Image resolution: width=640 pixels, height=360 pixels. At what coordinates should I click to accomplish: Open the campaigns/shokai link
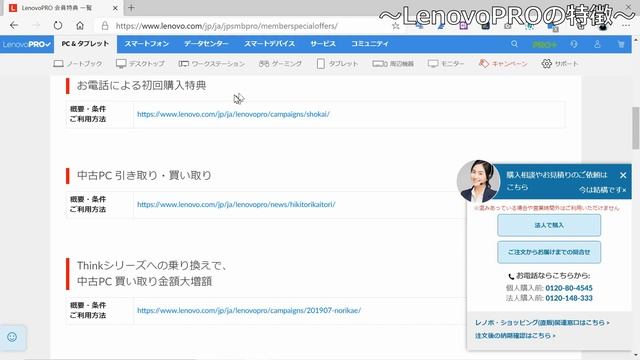click(233, 114)
